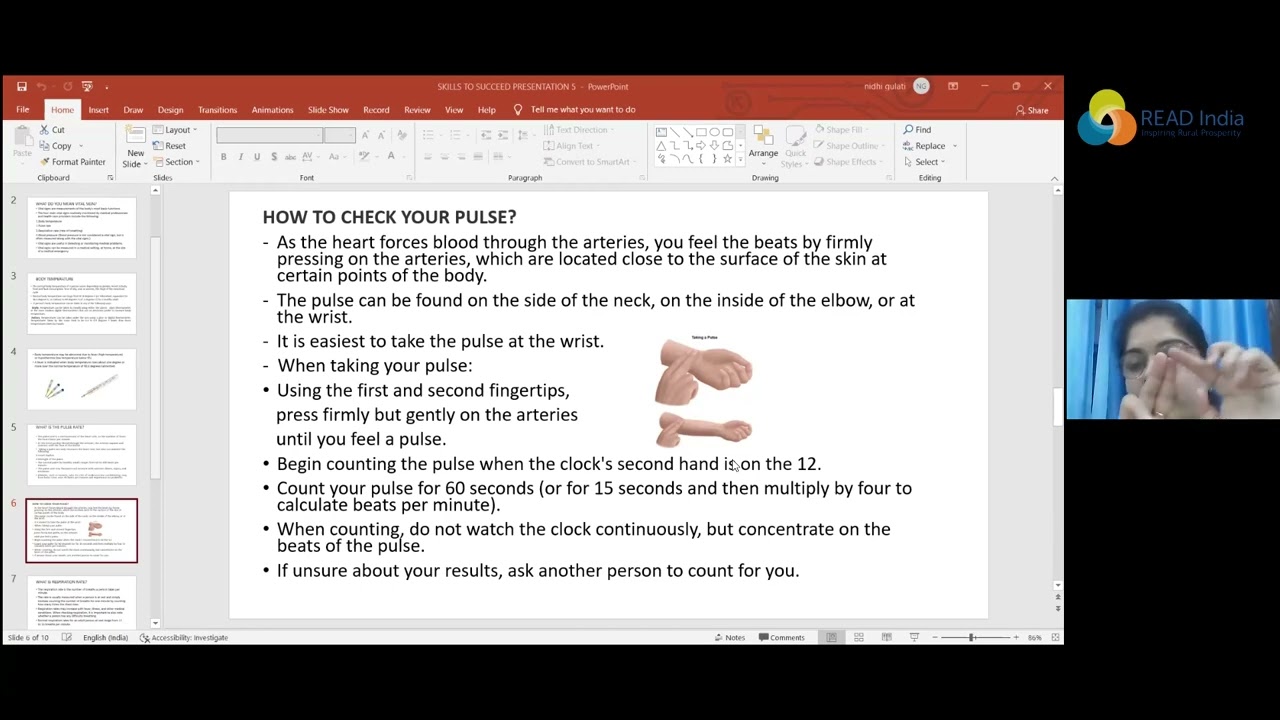Screen dimensions: 1280x720
Task: Open Clipboard pane dialog launcher
Action: click(x=110, y=178)
